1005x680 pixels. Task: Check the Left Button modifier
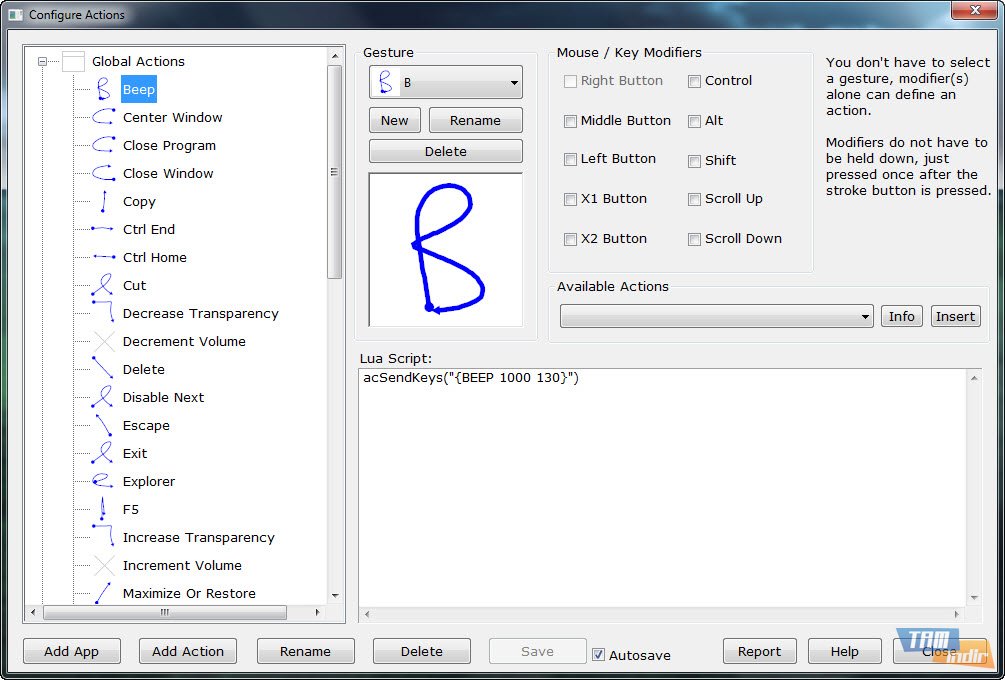pos(570,160)
